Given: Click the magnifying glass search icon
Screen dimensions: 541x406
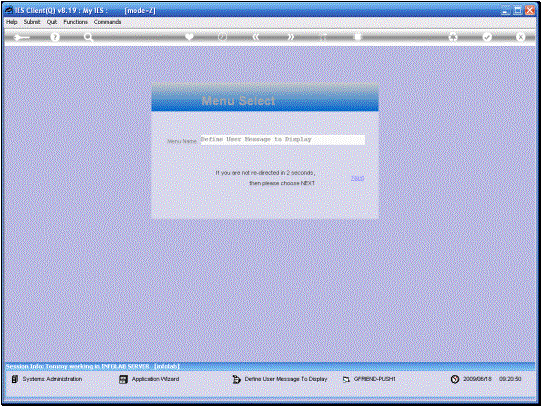Looking at the screenshot, I should [88, 37].
